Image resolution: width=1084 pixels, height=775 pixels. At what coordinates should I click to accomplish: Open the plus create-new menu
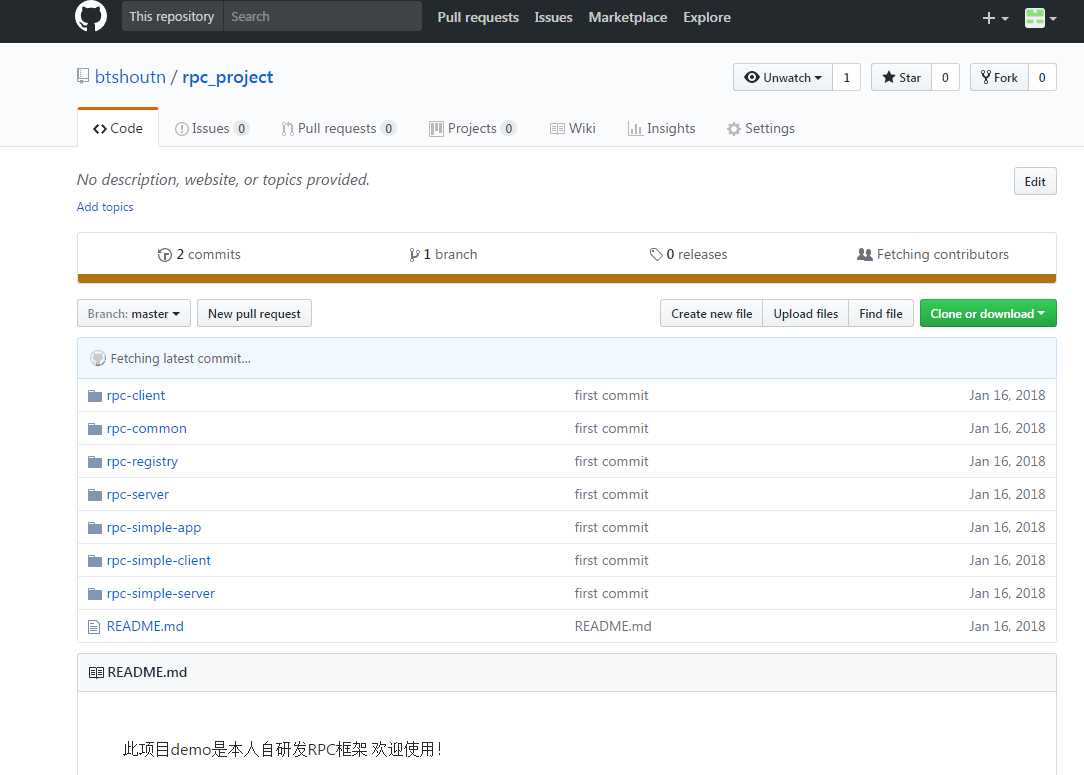[x=995, y=18]
